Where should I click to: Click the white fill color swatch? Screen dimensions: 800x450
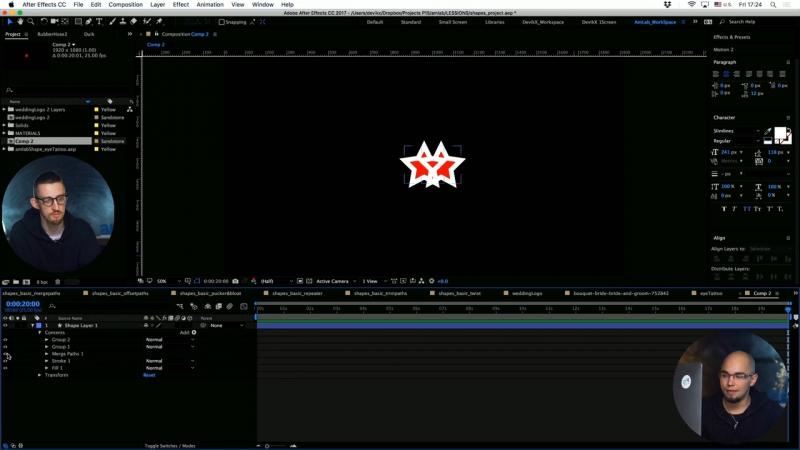780,133
